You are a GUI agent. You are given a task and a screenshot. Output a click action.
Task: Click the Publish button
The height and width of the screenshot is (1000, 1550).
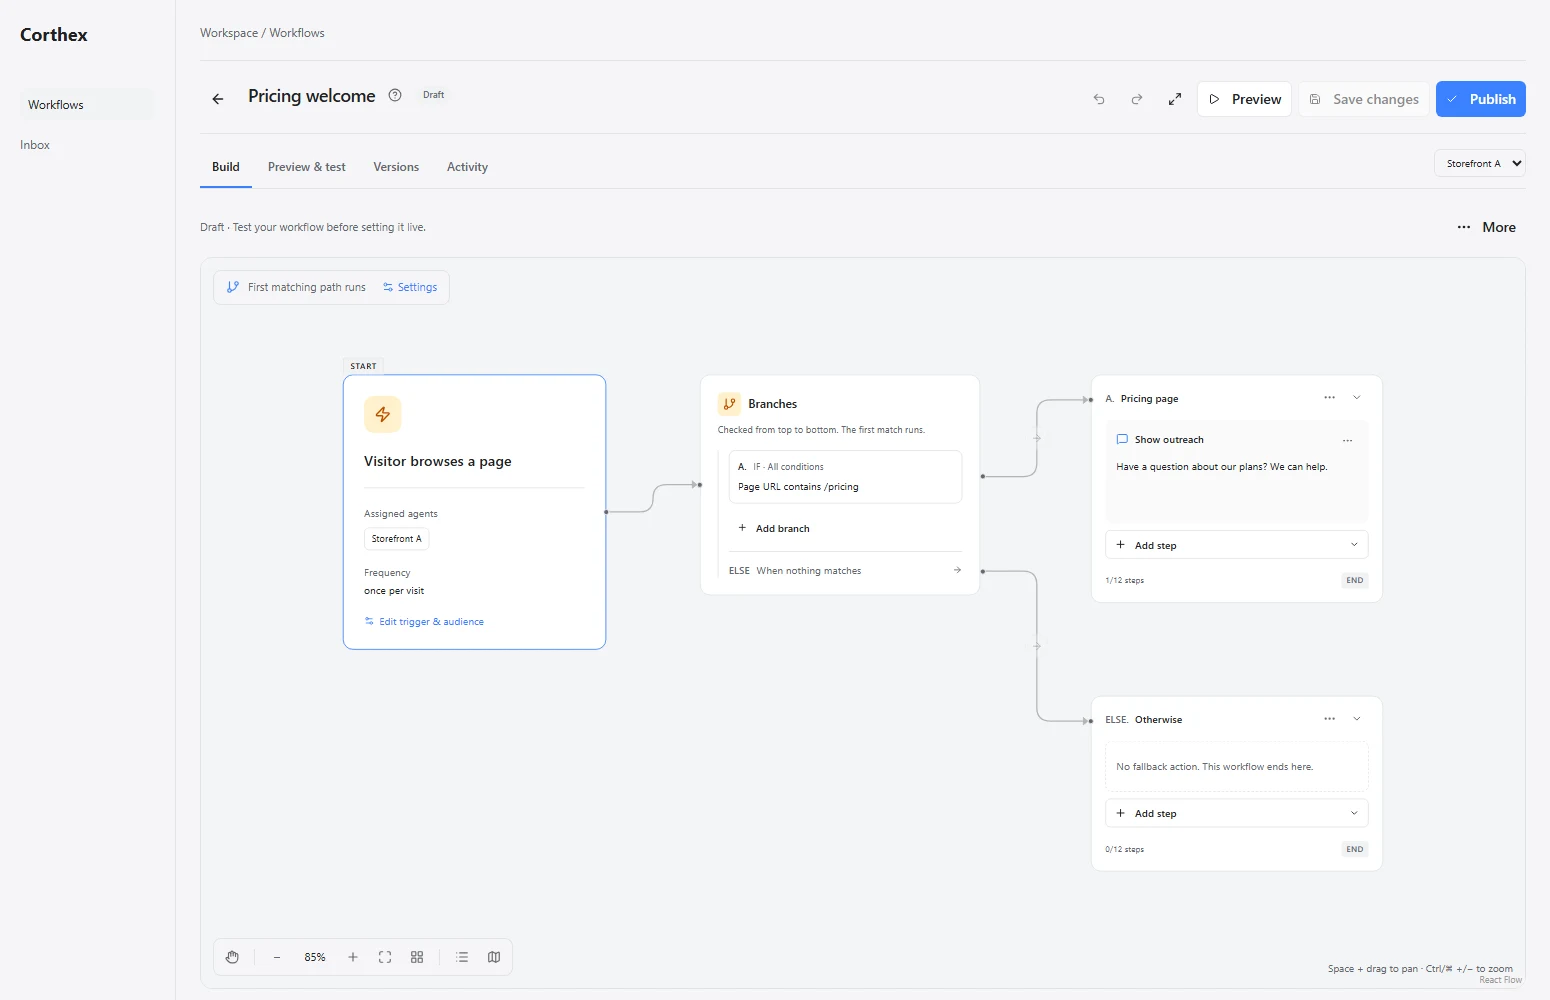(x=1481, y=99)
